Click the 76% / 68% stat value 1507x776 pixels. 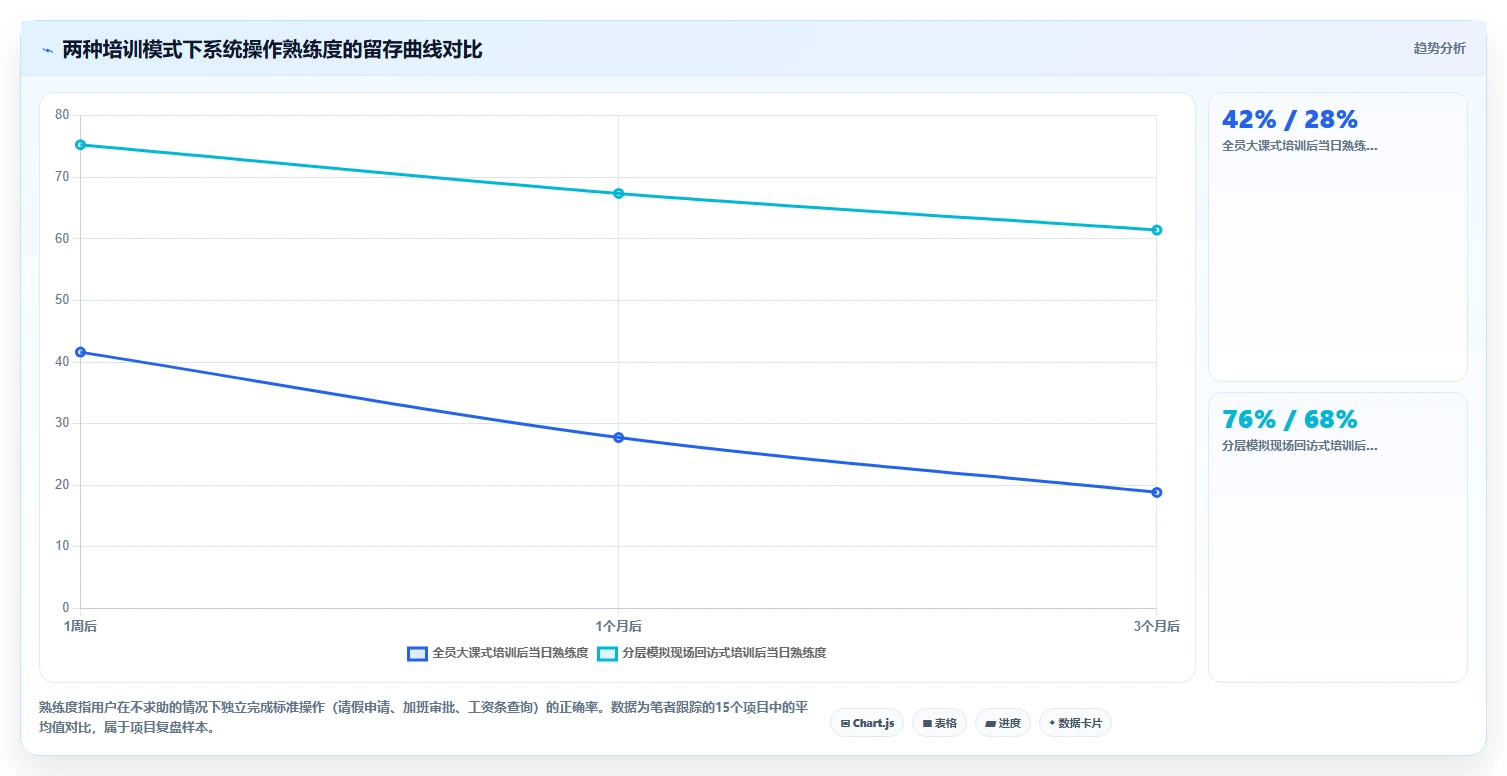click(1290, 420)
